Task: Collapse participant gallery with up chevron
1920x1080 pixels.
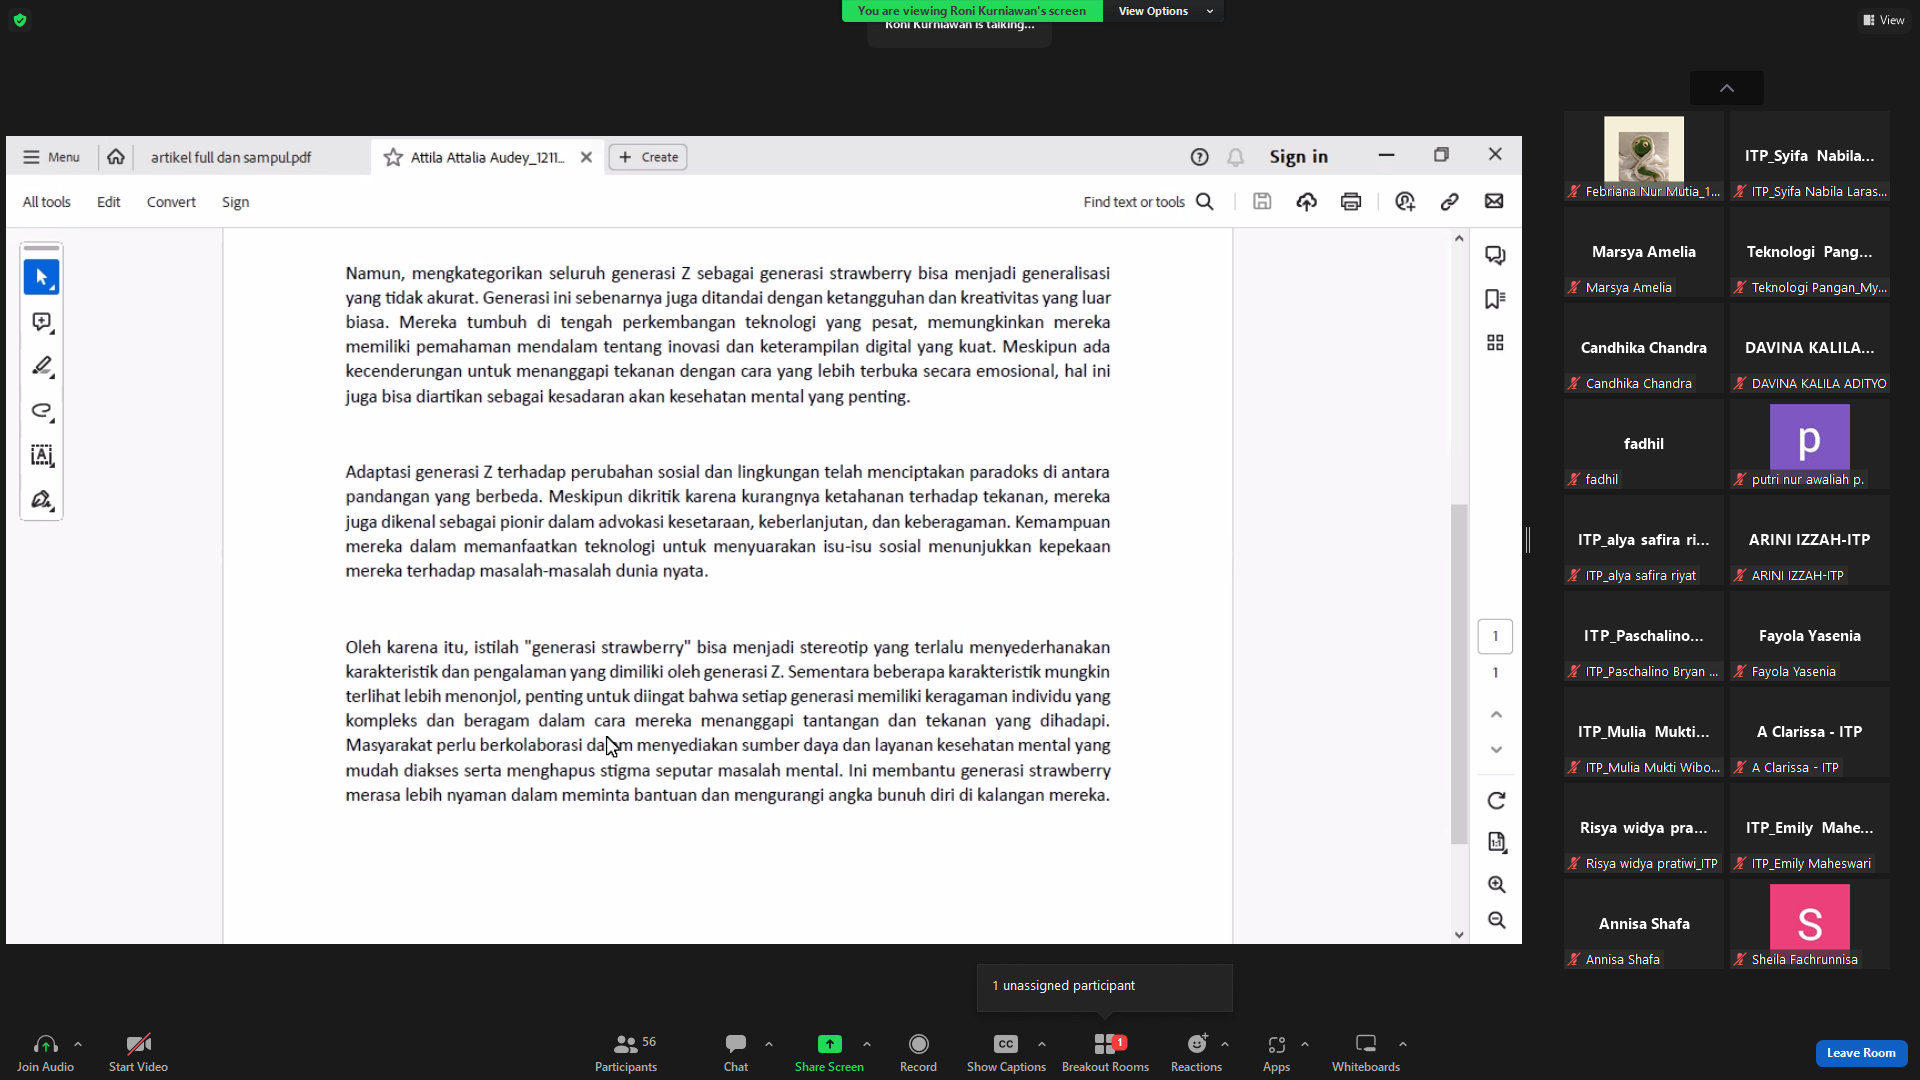Action: (x=1727, y=88)
